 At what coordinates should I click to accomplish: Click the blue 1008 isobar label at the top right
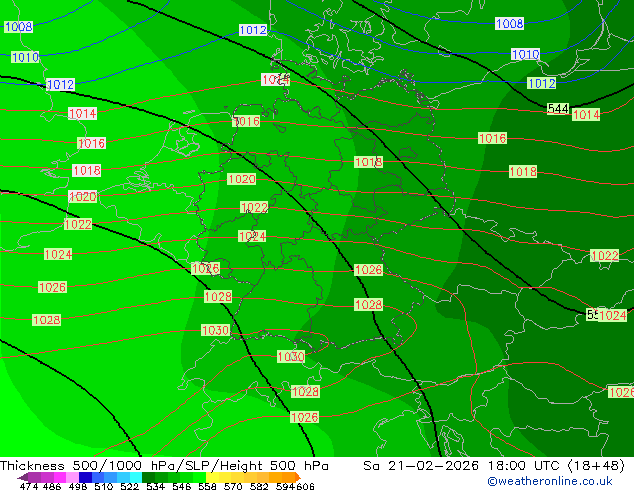509,23
